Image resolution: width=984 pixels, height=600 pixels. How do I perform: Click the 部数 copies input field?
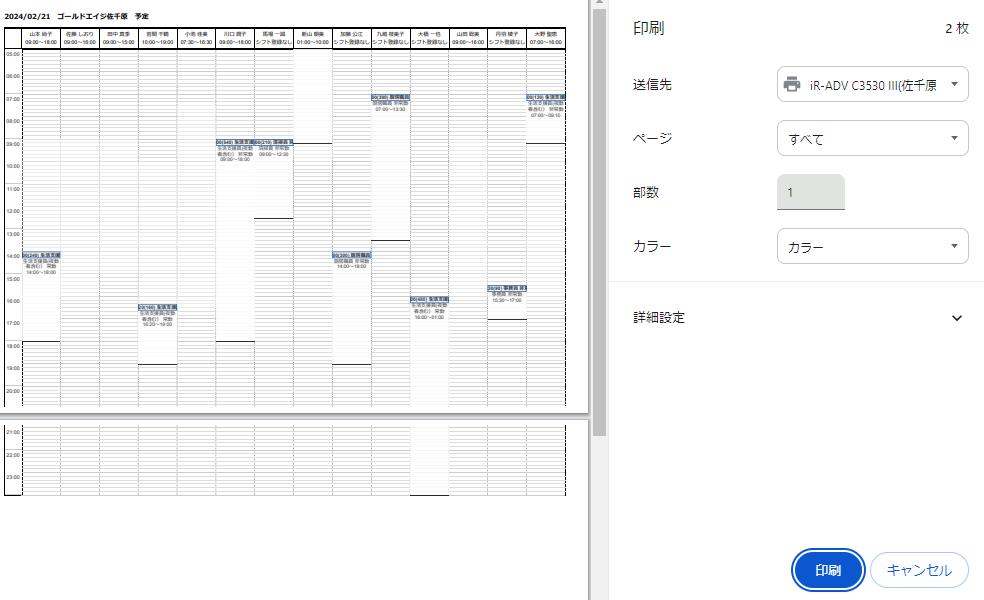point(810,192)
